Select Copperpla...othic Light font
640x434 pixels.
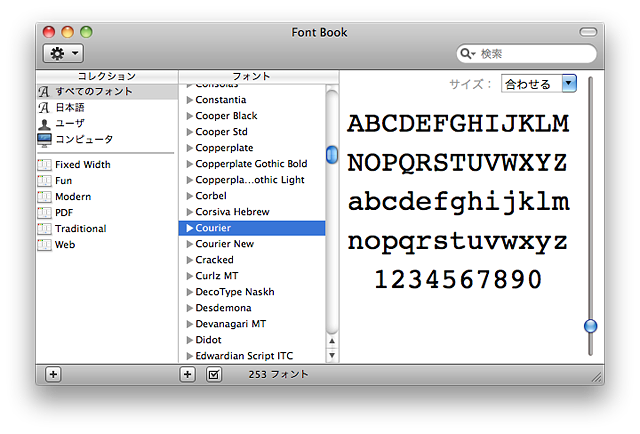click(x=252, y=180)
